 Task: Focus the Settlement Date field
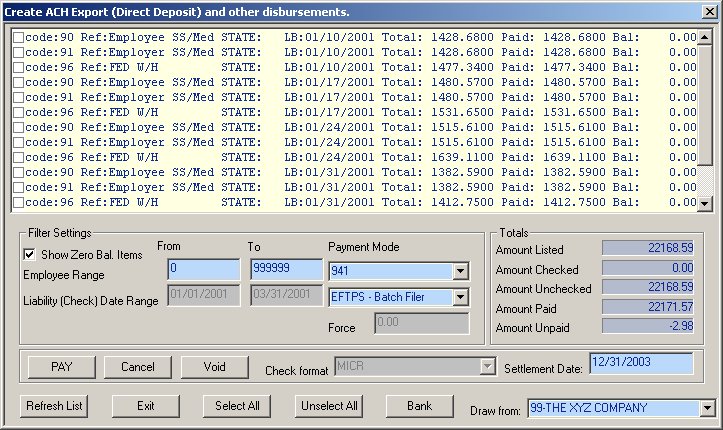[x=639, y=364]
